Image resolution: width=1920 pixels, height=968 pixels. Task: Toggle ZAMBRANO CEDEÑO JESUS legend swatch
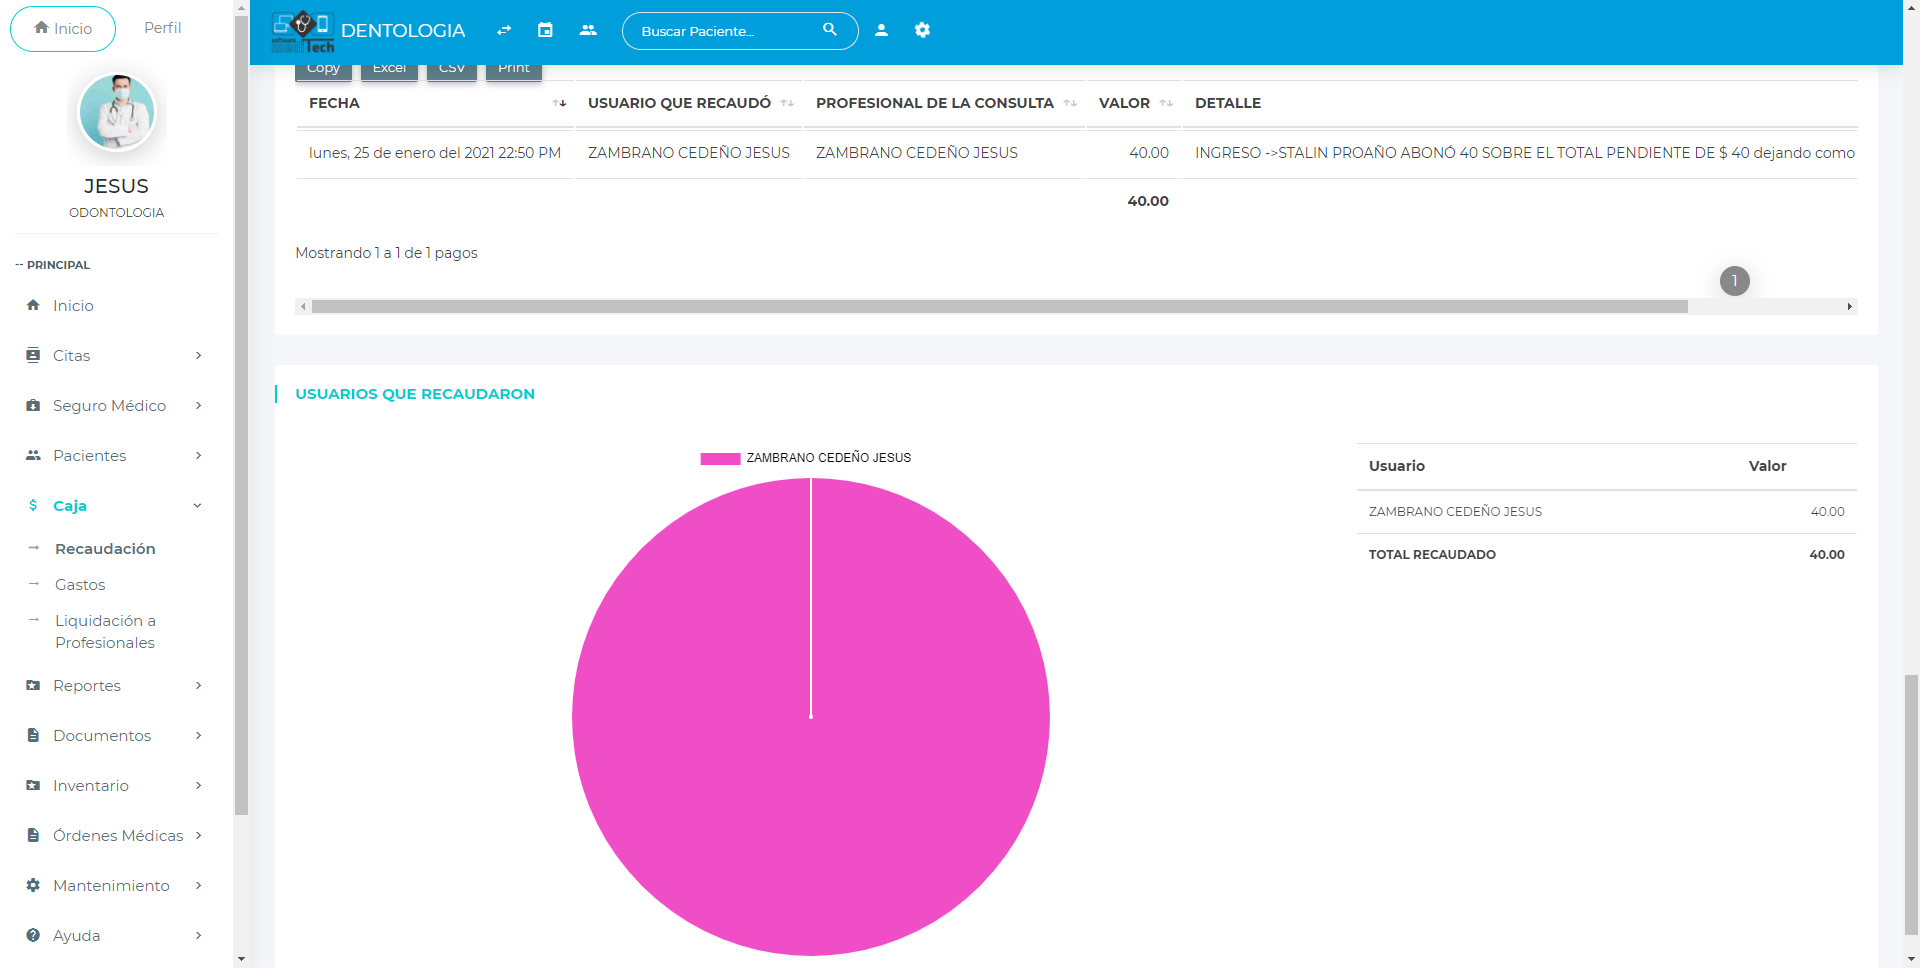720,458
